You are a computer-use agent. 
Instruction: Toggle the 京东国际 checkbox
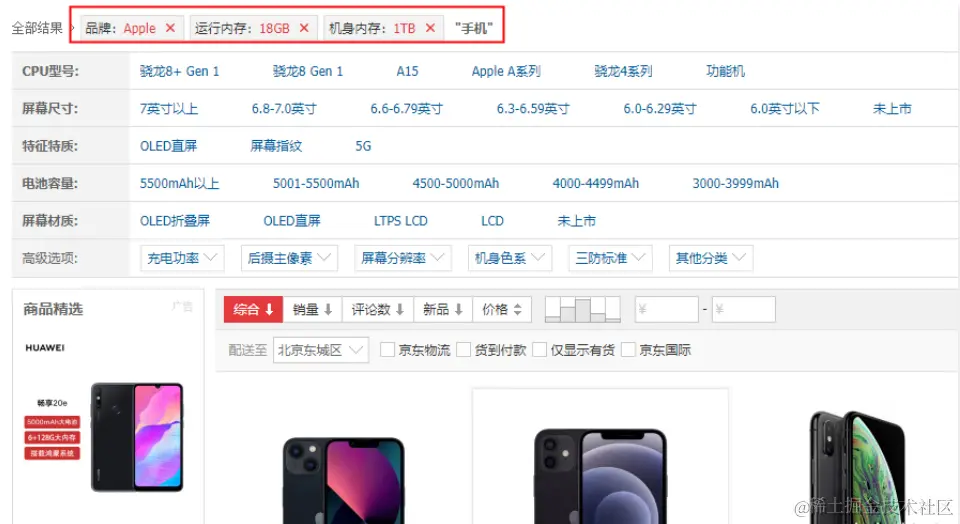coord(628,350)
